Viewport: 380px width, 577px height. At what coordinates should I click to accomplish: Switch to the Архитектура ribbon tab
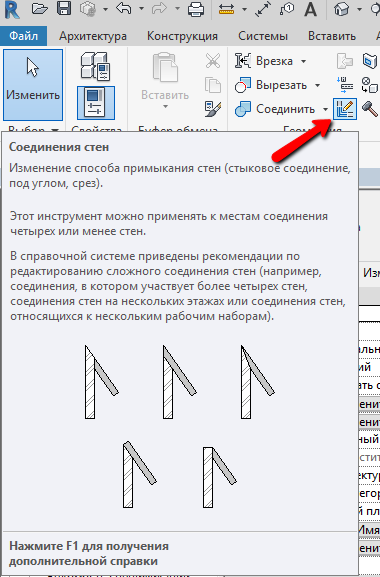point(93,36)
